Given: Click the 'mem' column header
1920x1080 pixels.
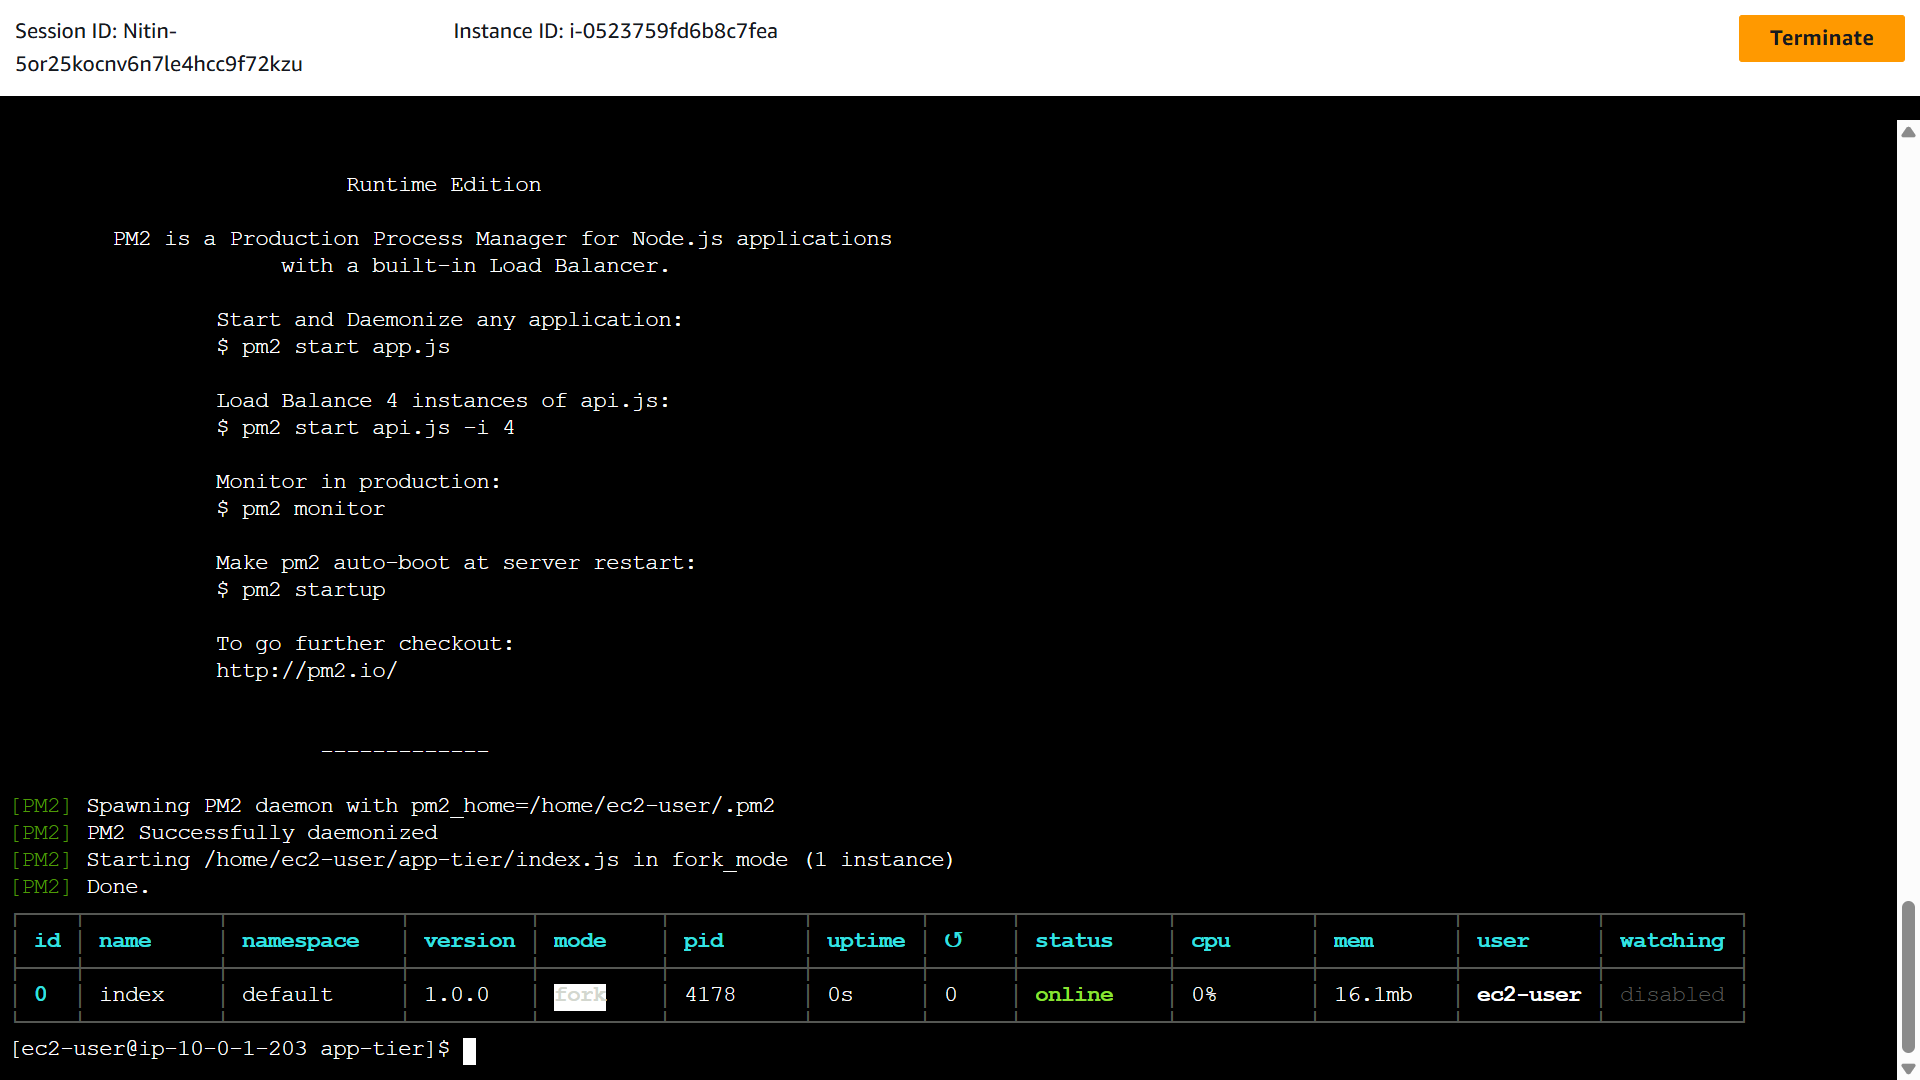Looking at the screenshot, I should (1353, 941).
